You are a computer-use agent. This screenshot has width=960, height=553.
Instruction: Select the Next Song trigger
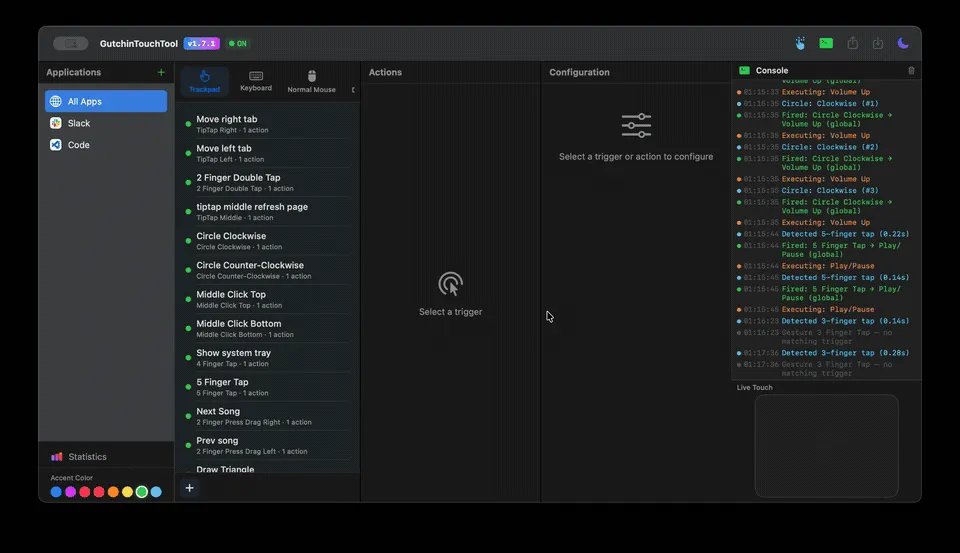[x=268, y=416]
